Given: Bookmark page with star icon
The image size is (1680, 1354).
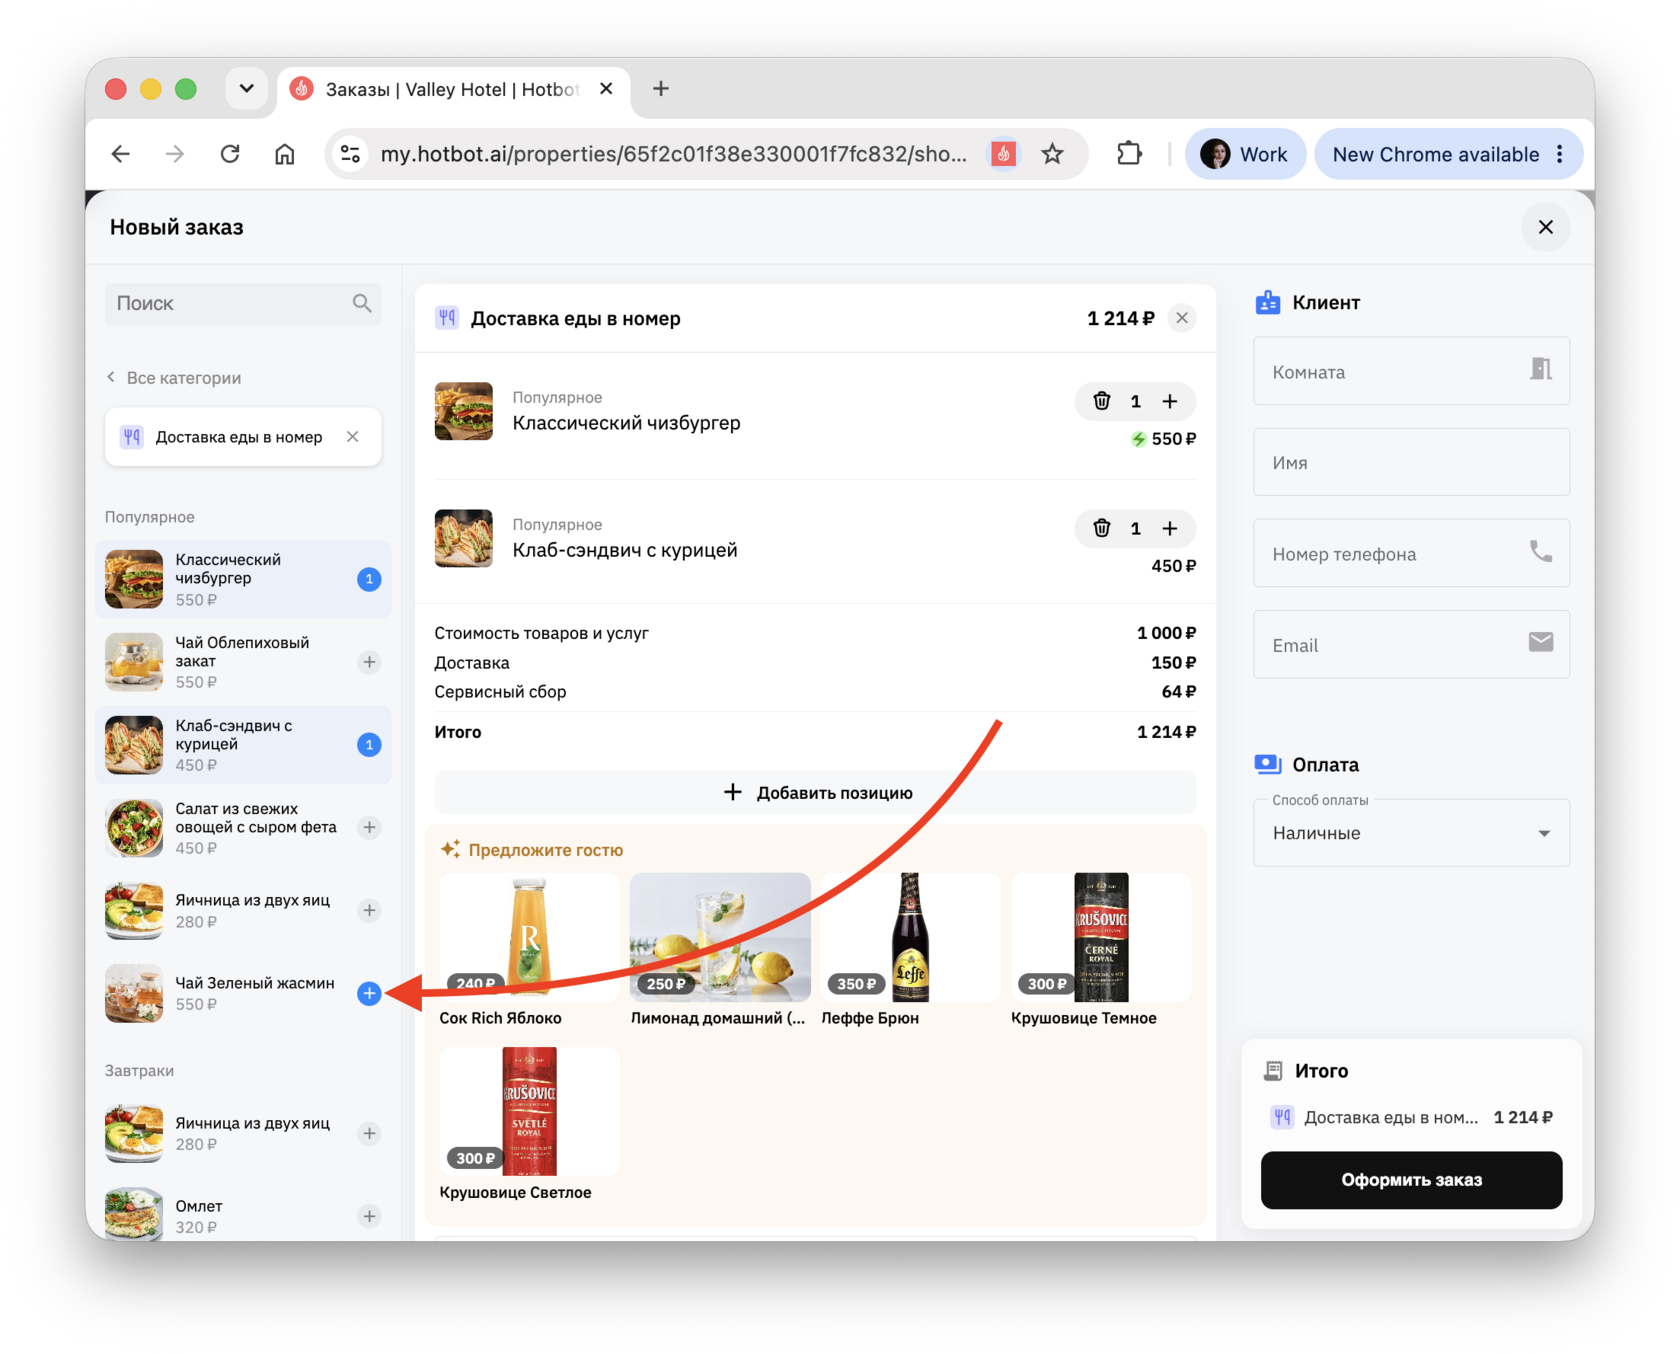Looking at the screenshot, I should click(1052, 154).
